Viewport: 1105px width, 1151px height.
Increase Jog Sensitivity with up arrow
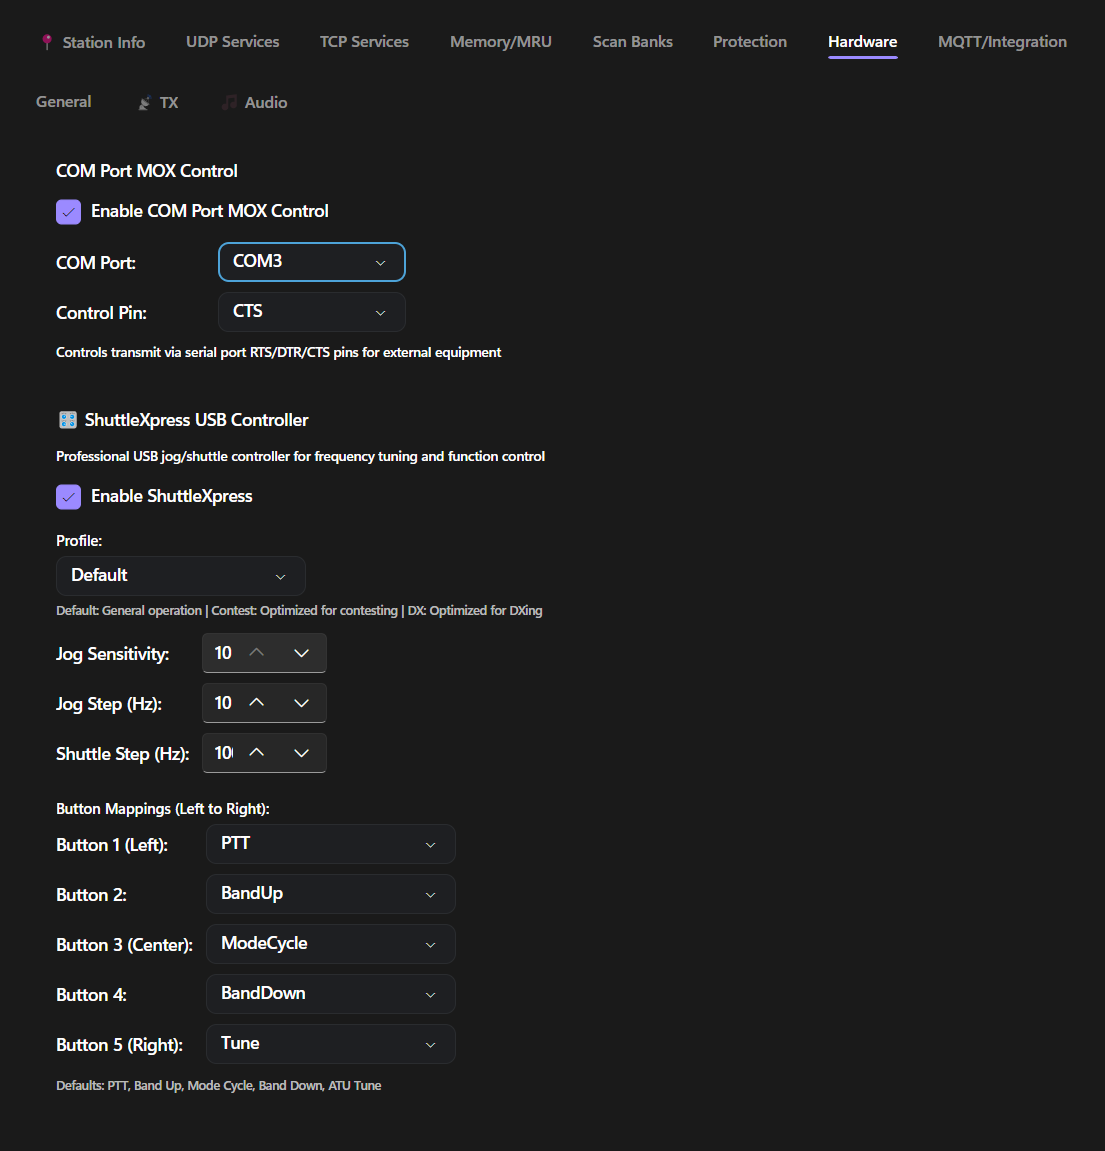pos(257,653)
